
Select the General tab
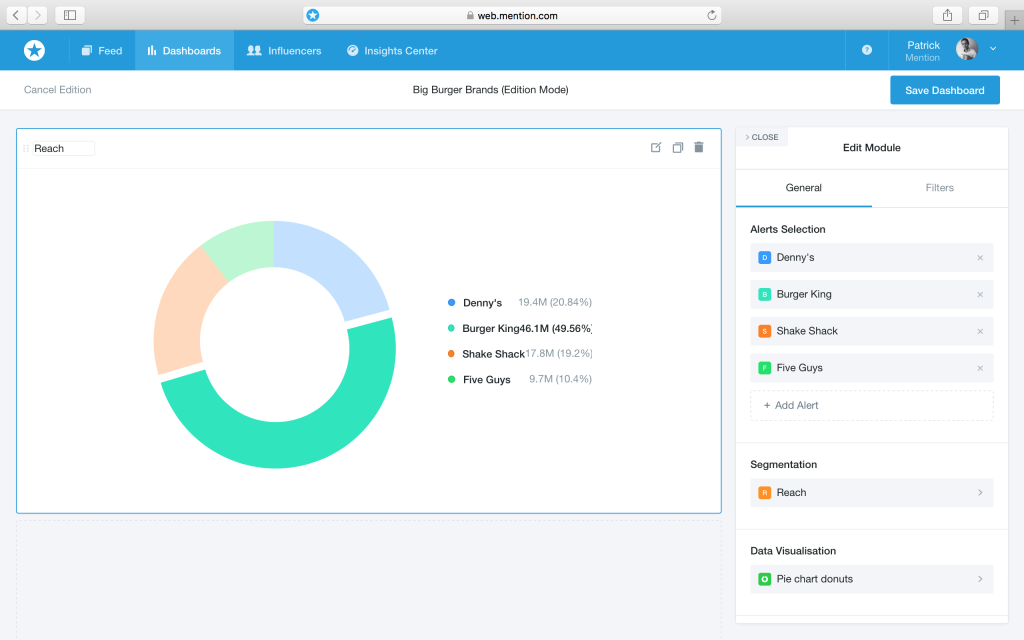pos(803,187)
